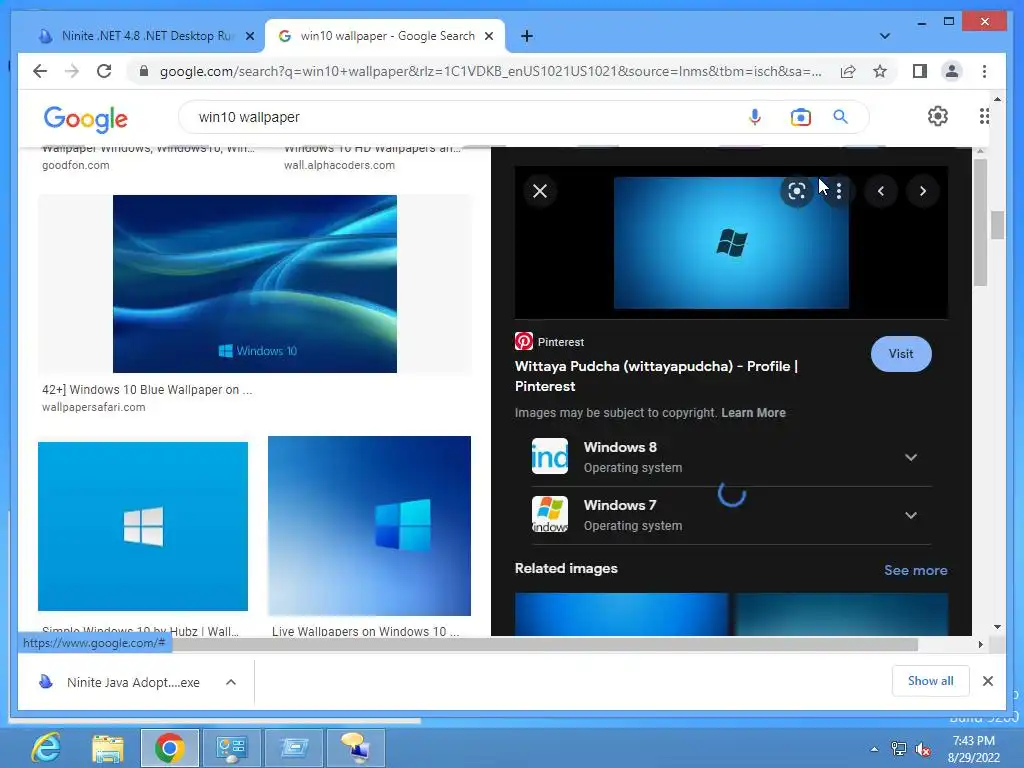Open the Learn More copyright link

(753, 413)
